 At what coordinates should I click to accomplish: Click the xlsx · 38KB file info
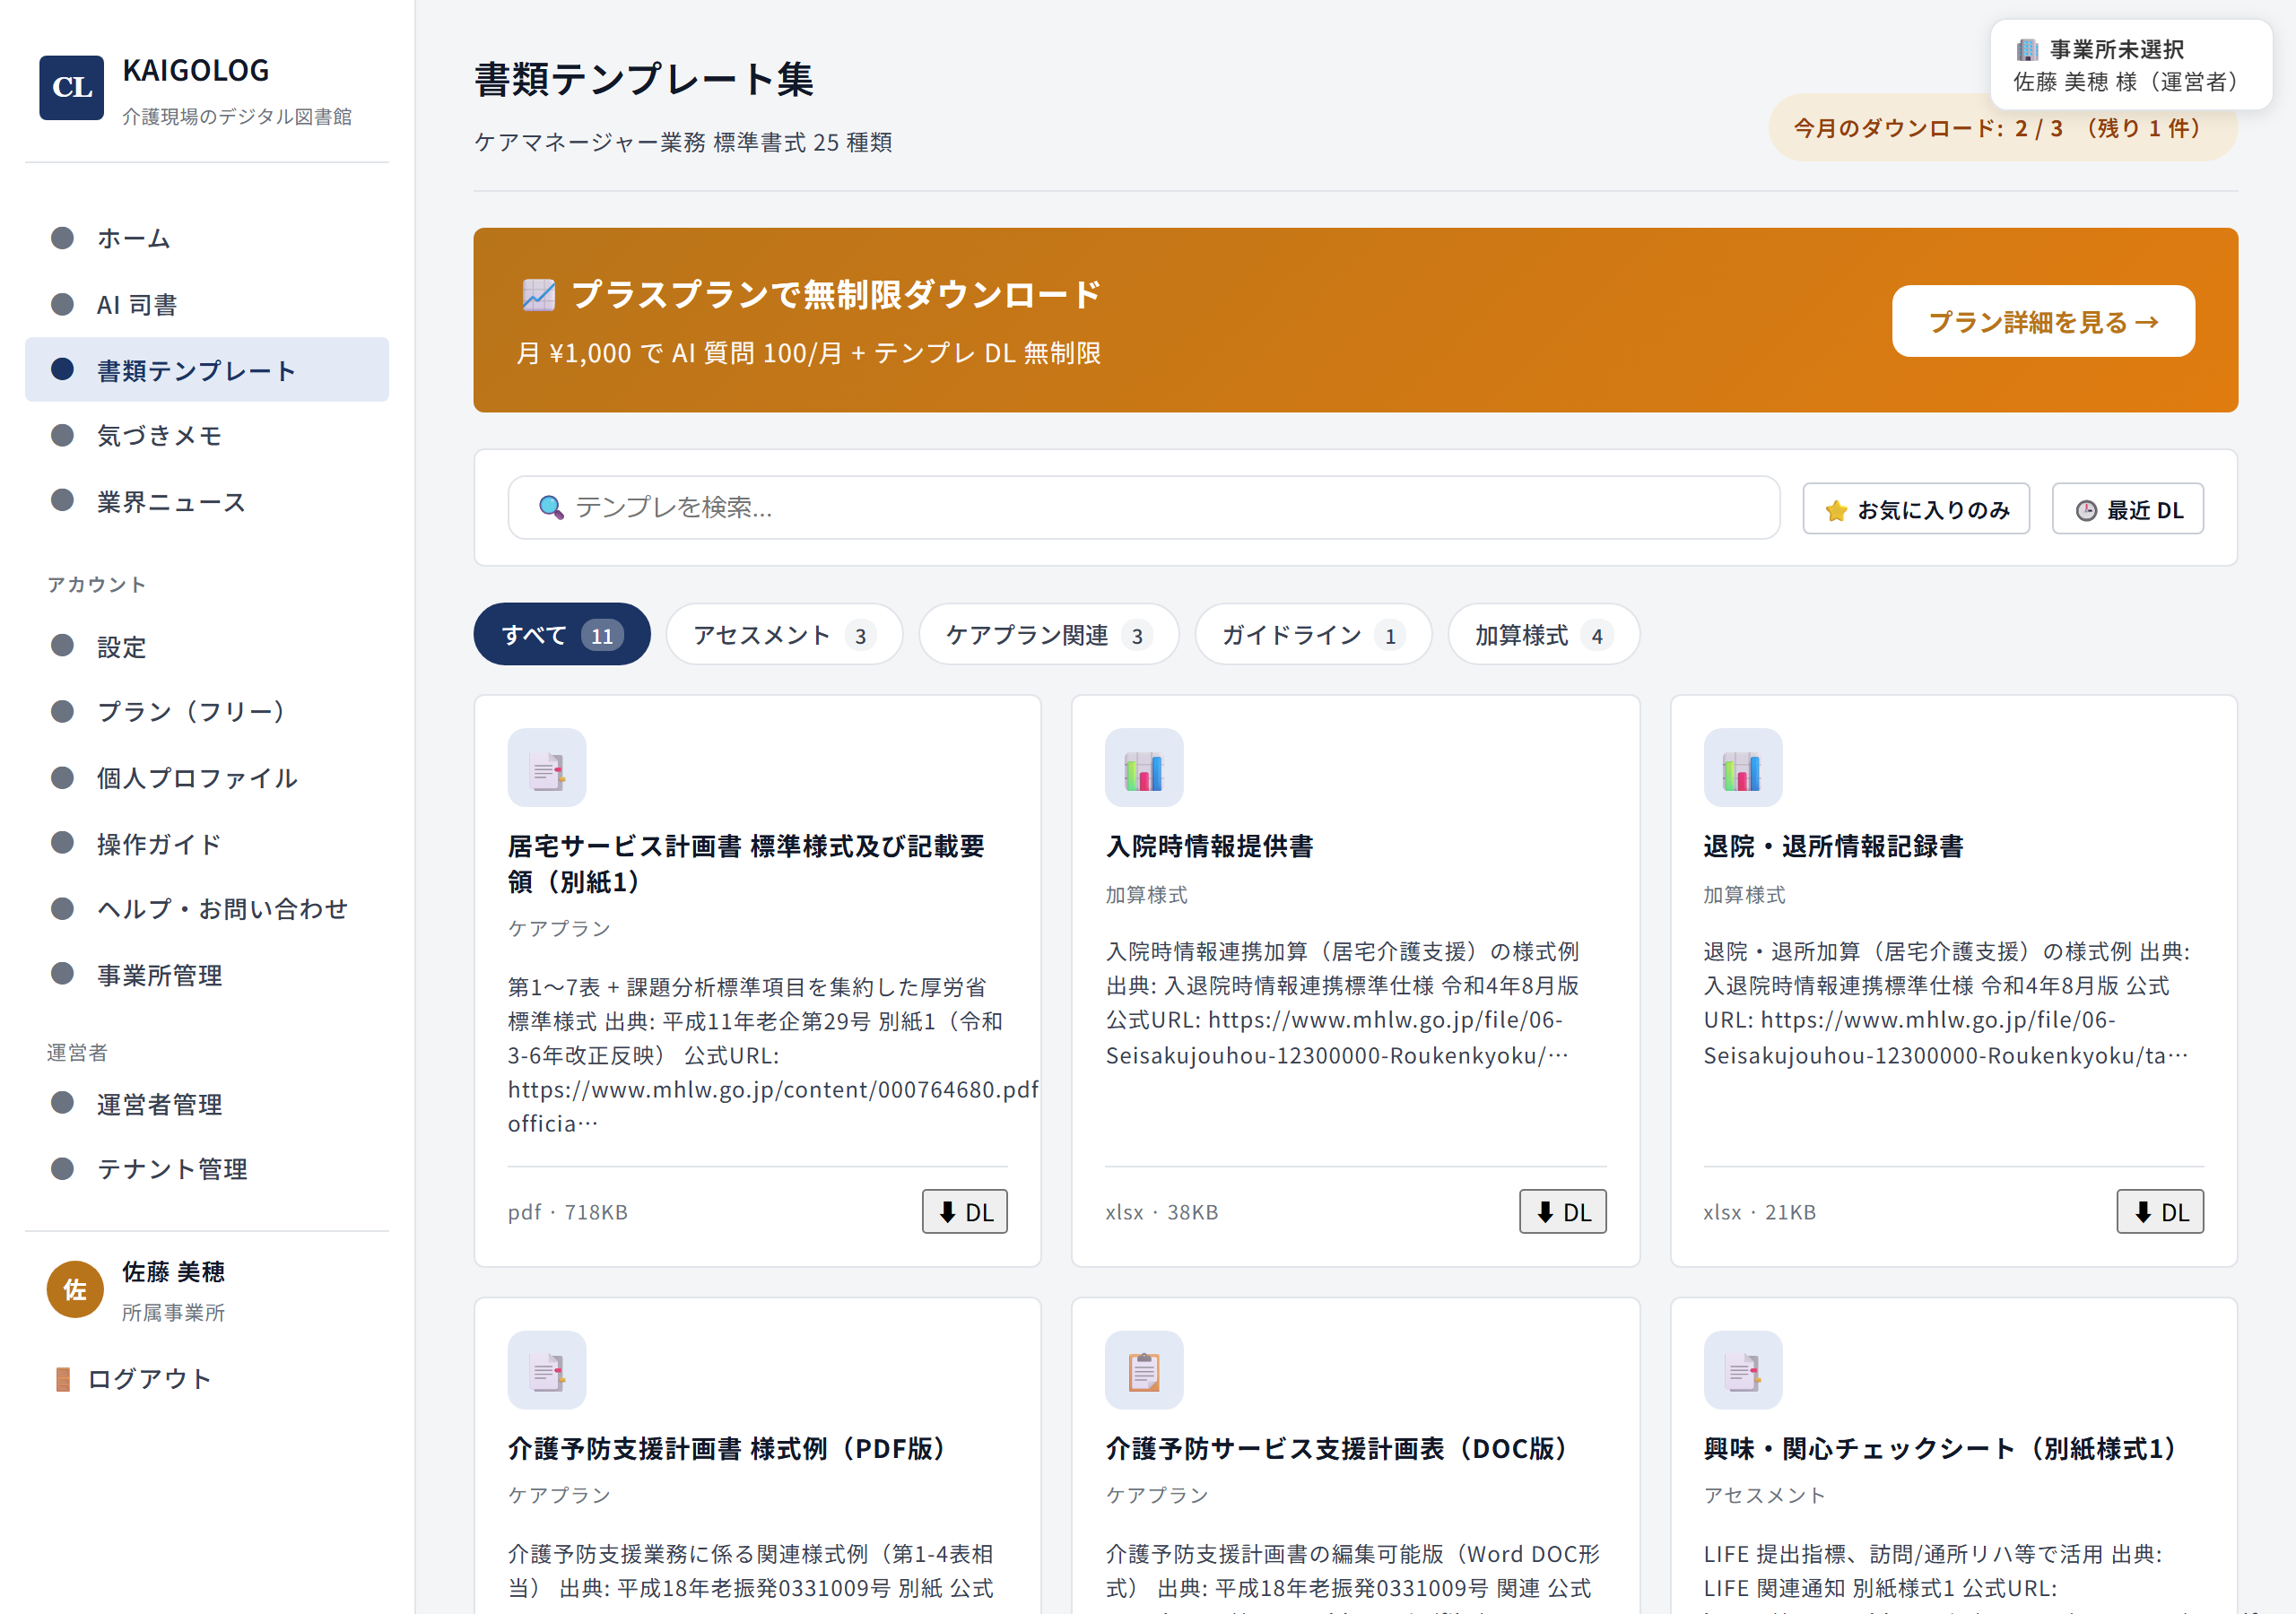(1161, 1212)
